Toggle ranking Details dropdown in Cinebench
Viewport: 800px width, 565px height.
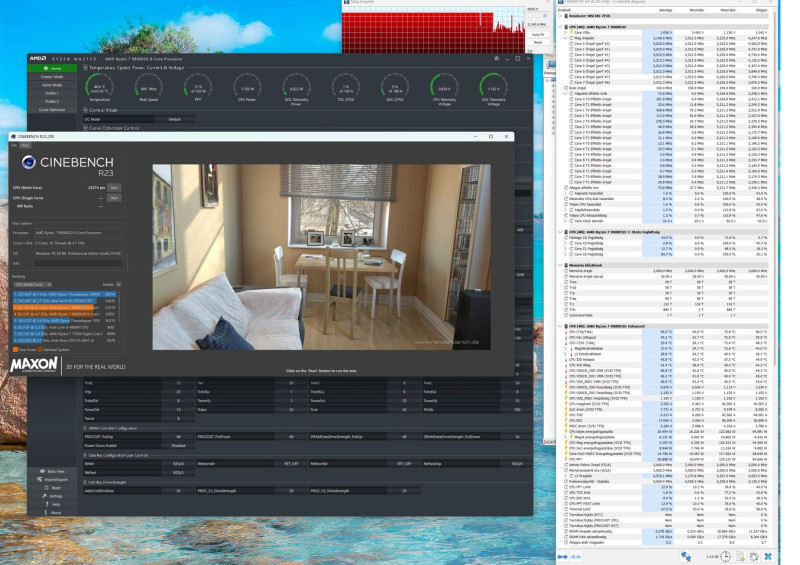tap(118, 284)
